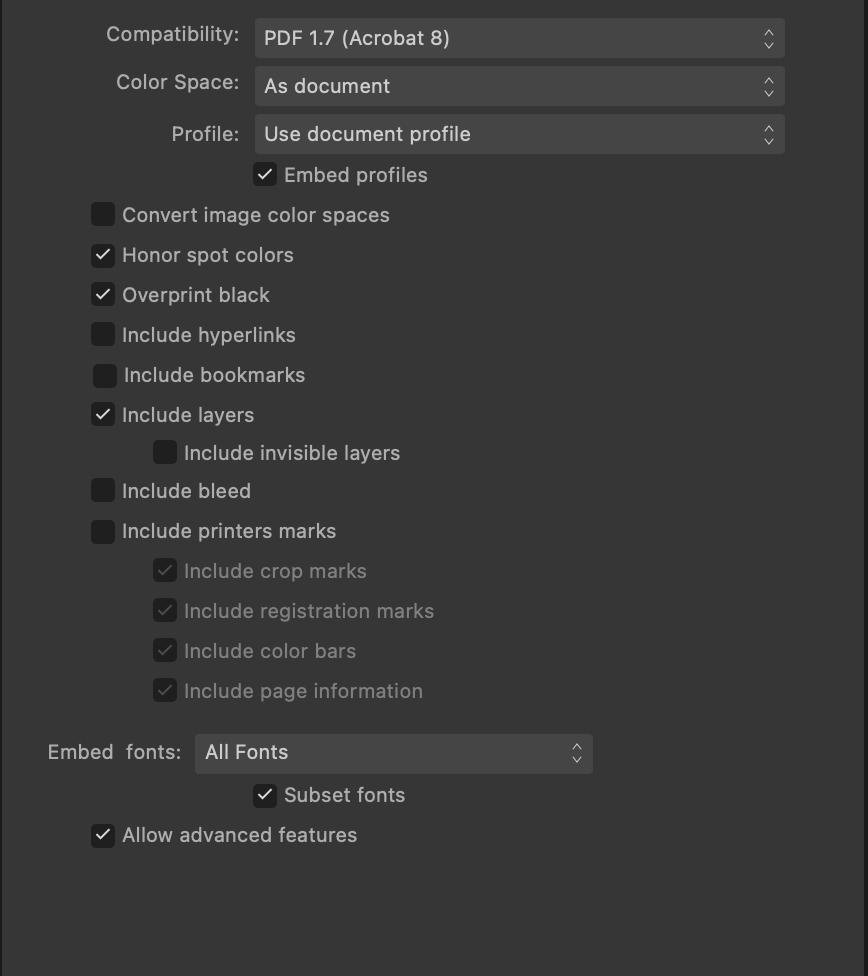
Task: Open the Profile dropdown
Action: click(x=519, y=134)
